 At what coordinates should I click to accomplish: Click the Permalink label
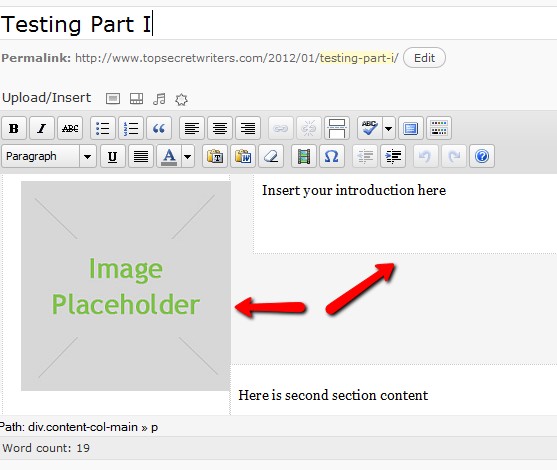point(36,58)
